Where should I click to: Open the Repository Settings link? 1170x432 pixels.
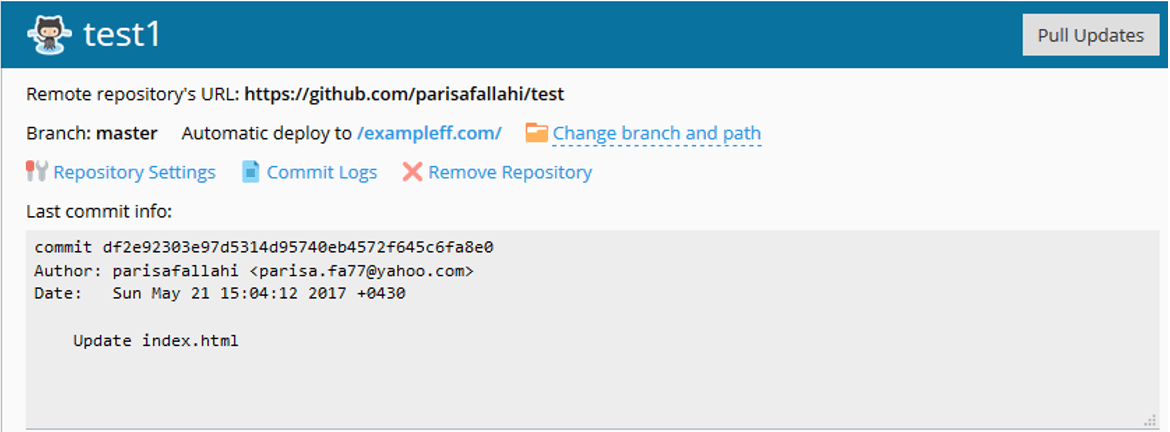pyautogui.click(x=134, y=172)
